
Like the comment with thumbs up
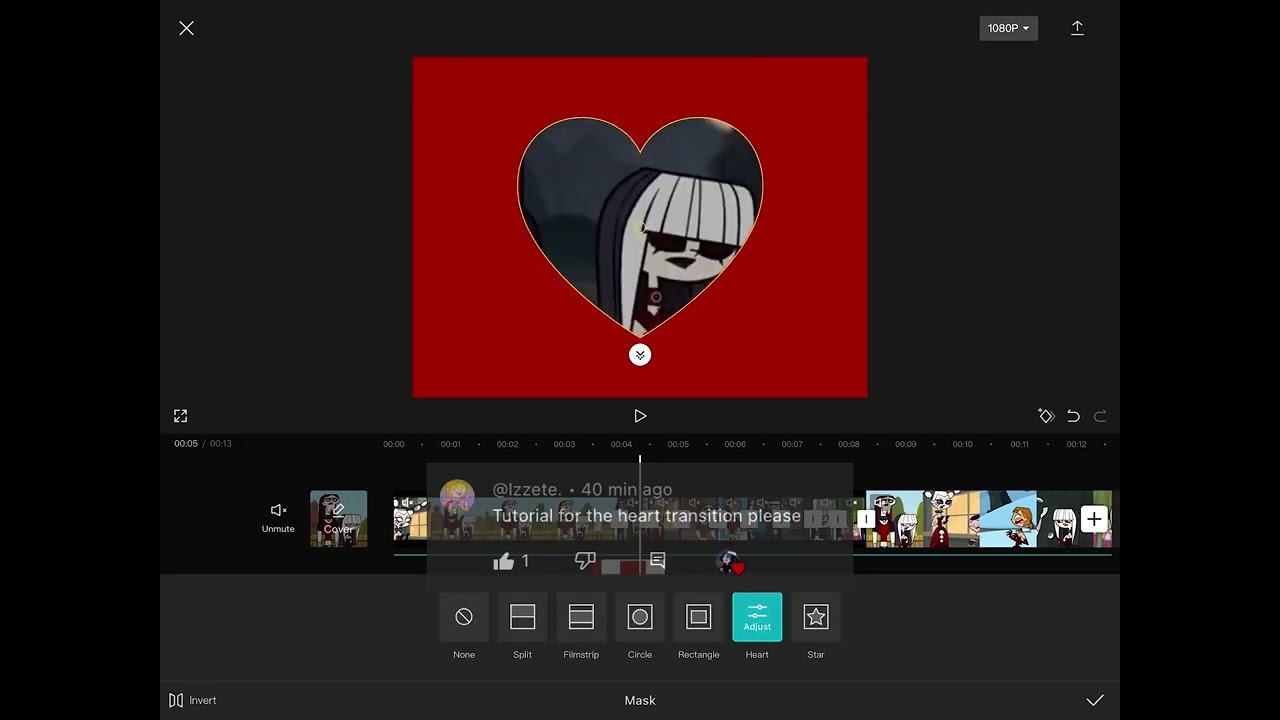click(x=503, y=562)
